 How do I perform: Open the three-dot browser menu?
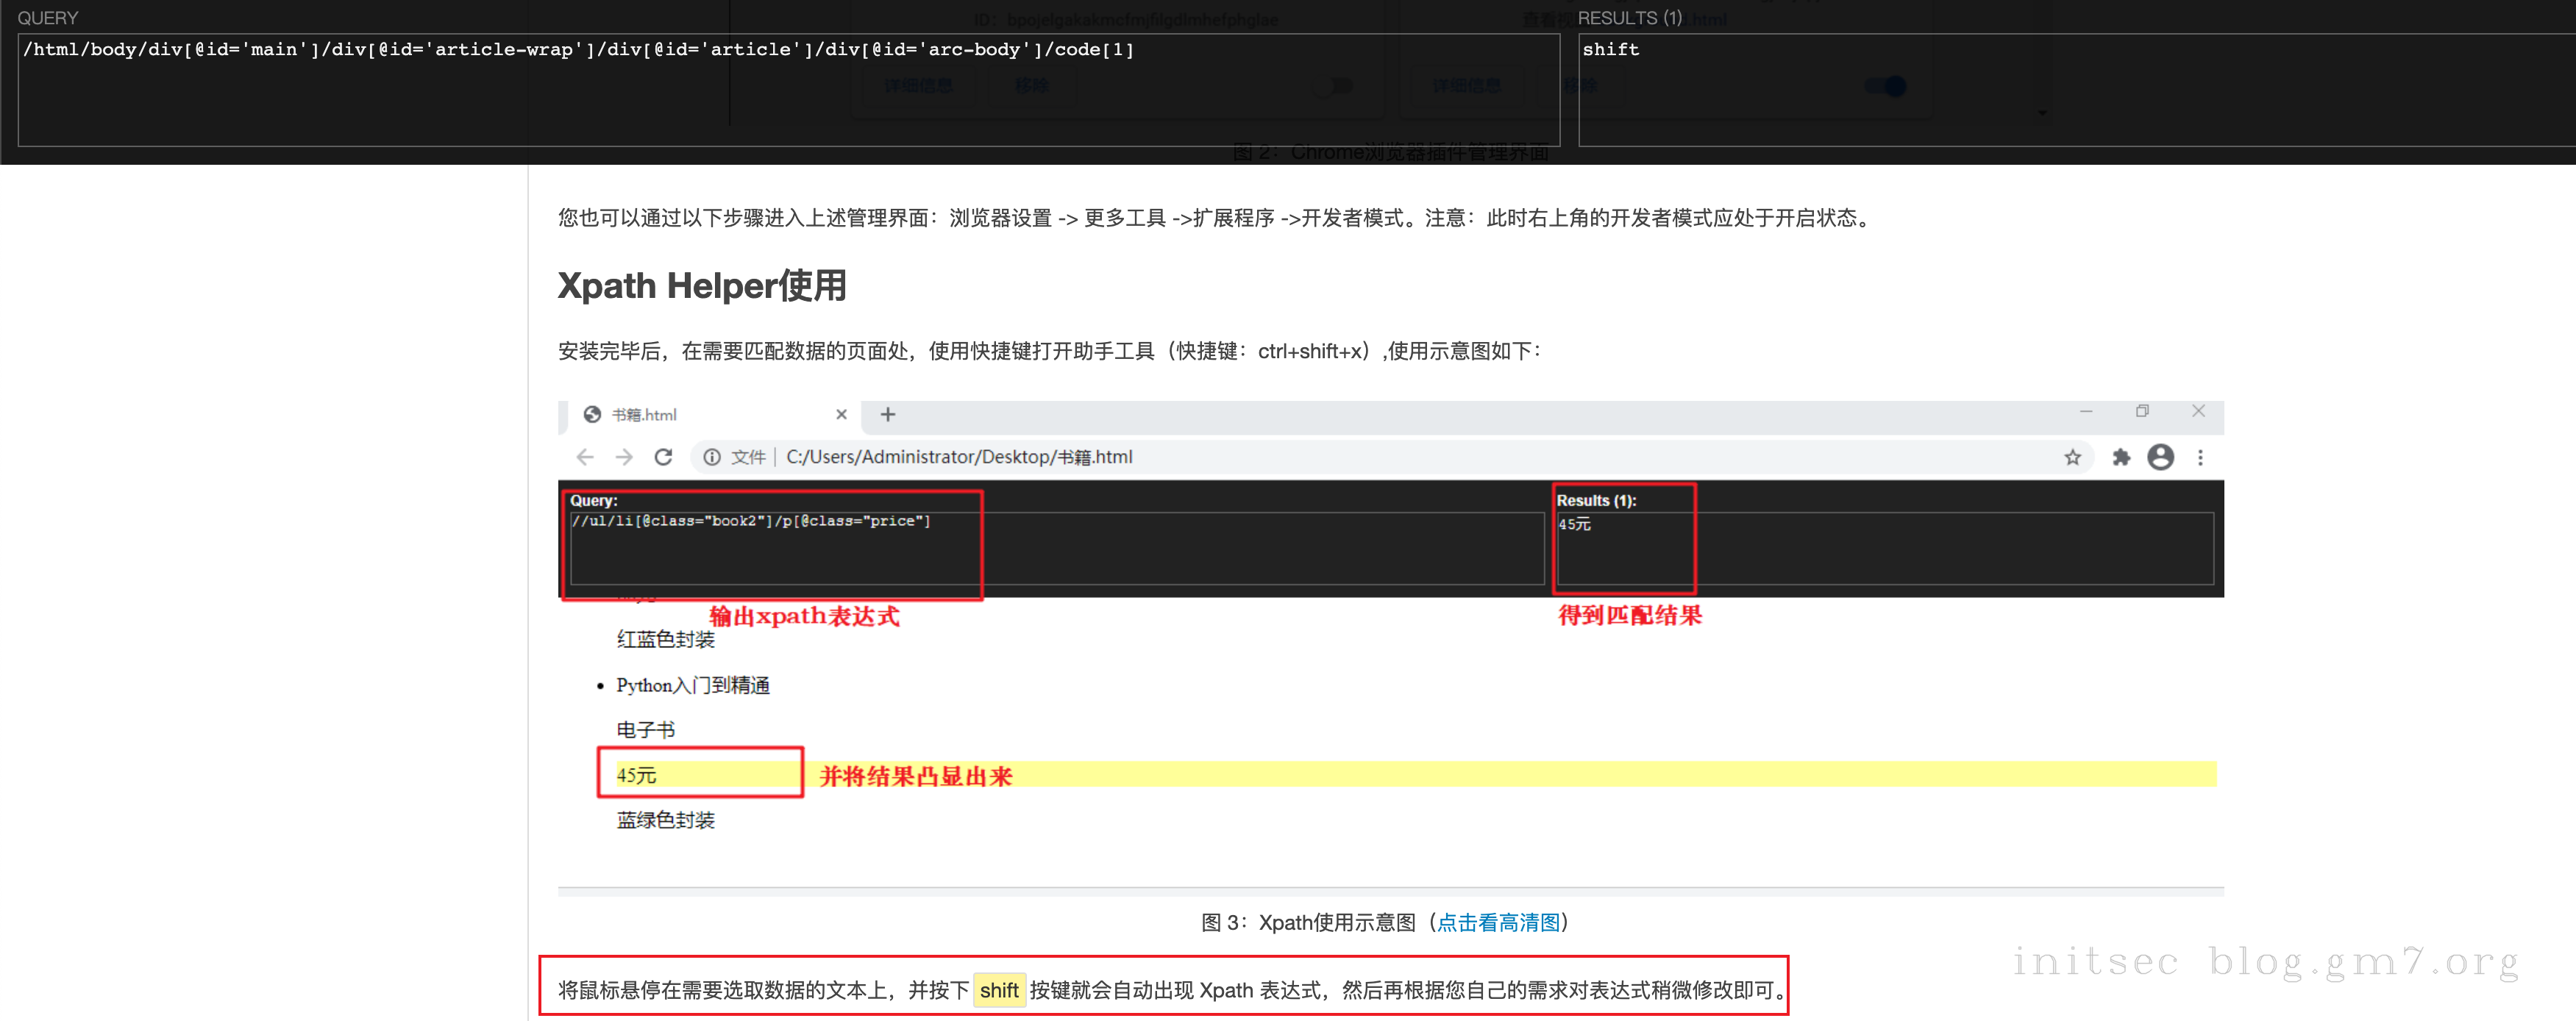2200,457
